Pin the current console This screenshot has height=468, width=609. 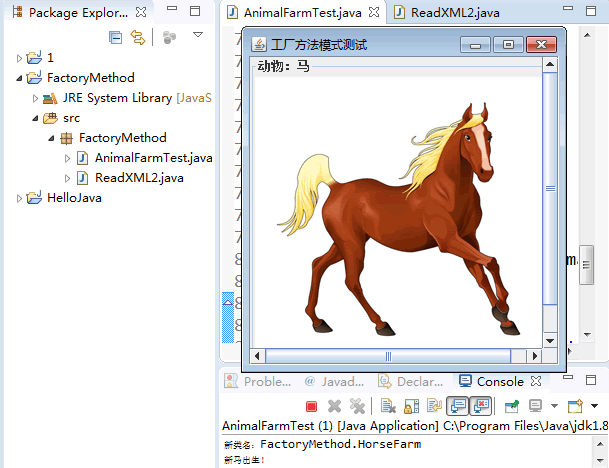512,406
